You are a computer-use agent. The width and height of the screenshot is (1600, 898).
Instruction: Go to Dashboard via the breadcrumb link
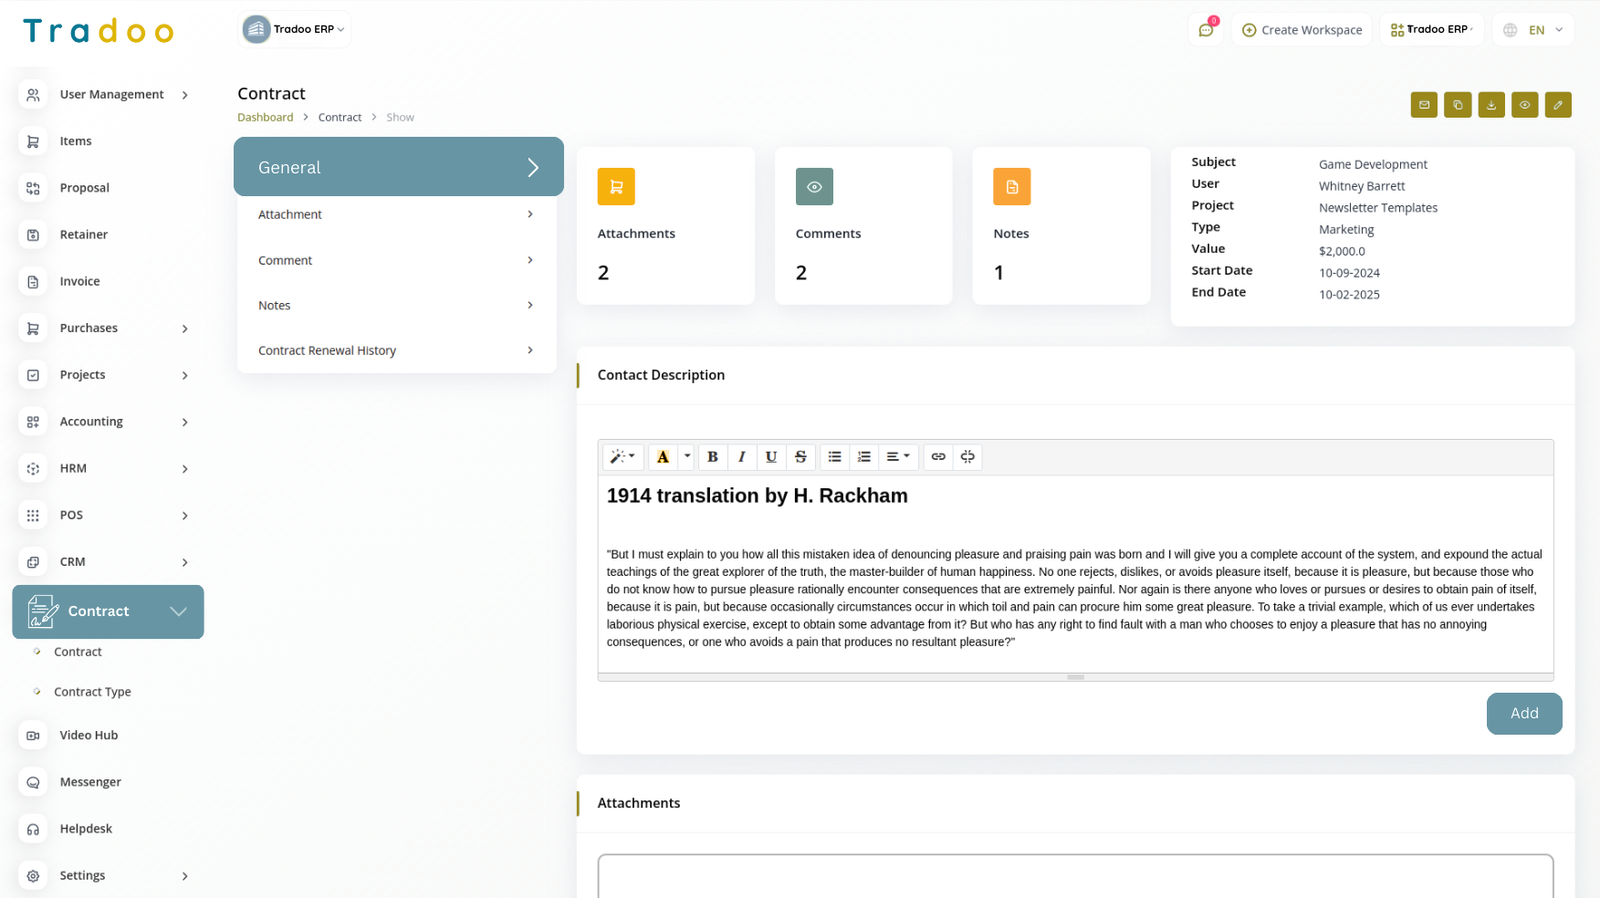coord(265,118)
